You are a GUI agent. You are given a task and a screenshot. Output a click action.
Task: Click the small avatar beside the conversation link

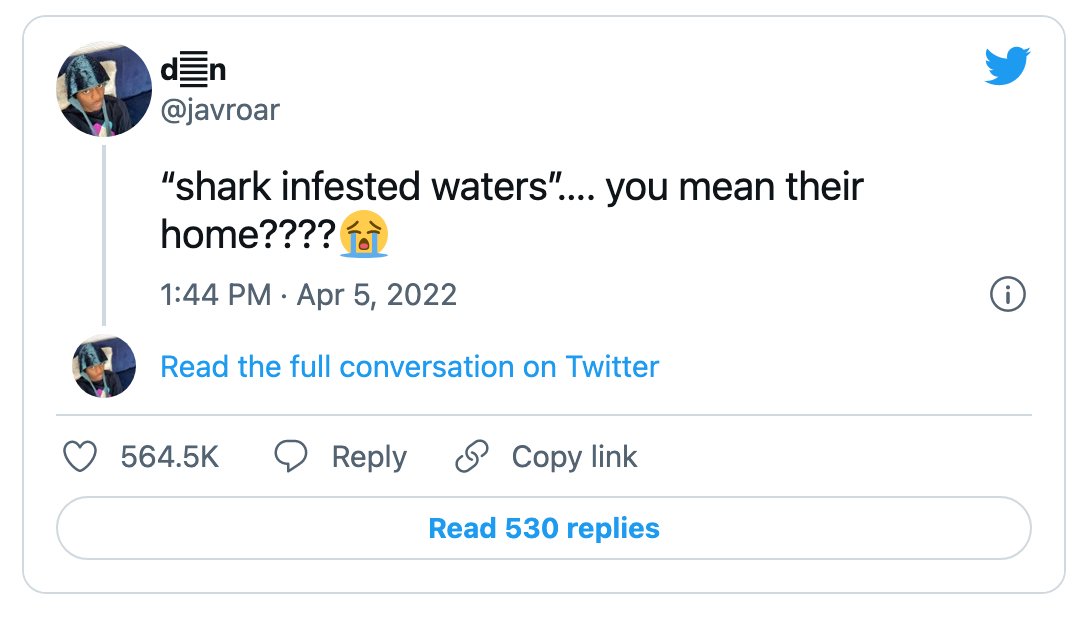[104, 366]
